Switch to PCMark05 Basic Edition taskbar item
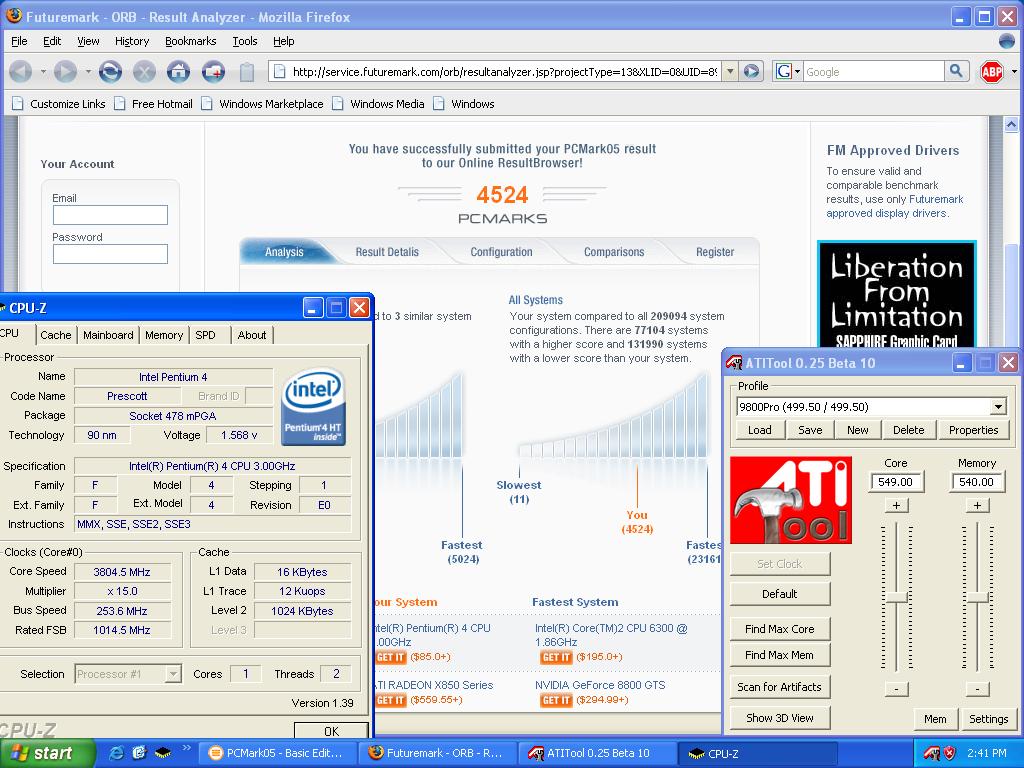The width and height of the screenshot is (1024, 768). pyautogui.click(x=277, y=753)
